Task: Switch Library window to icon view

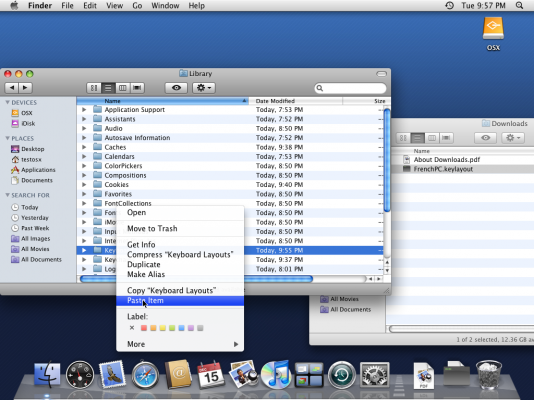Action: click(x=94, y=88)
